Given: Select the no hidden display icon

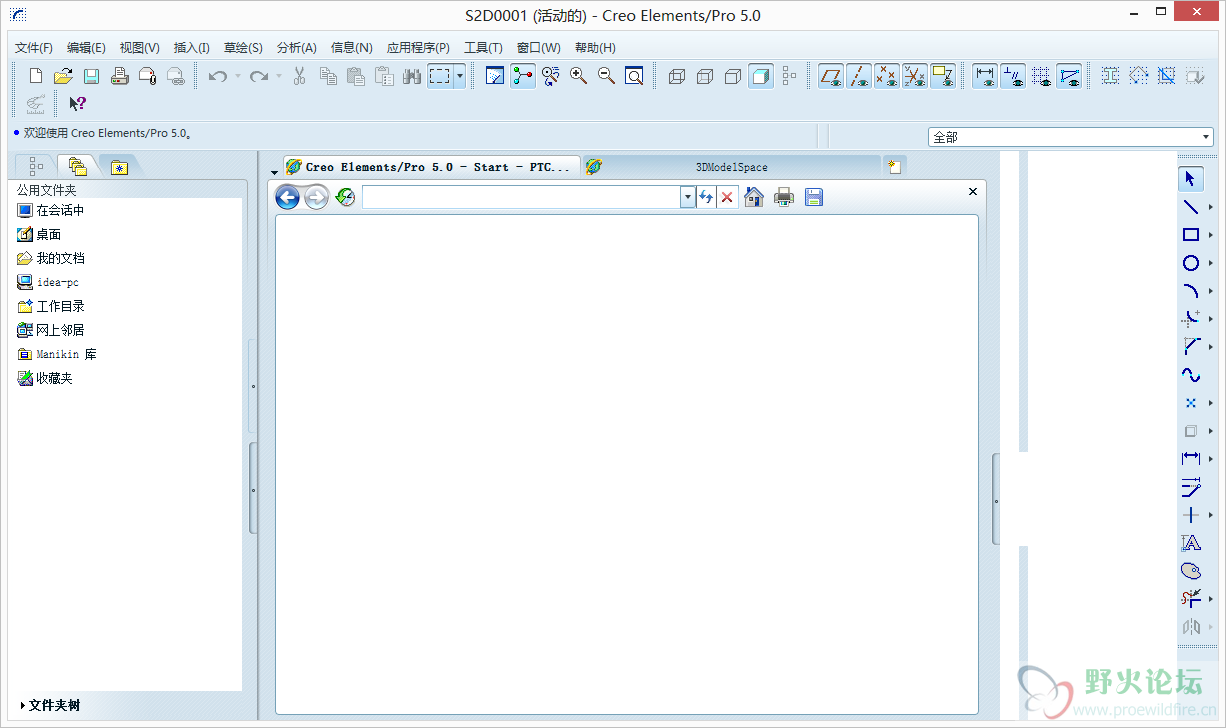Looking at the screenshot, I should pyautogui.click(x=733, y=76).
